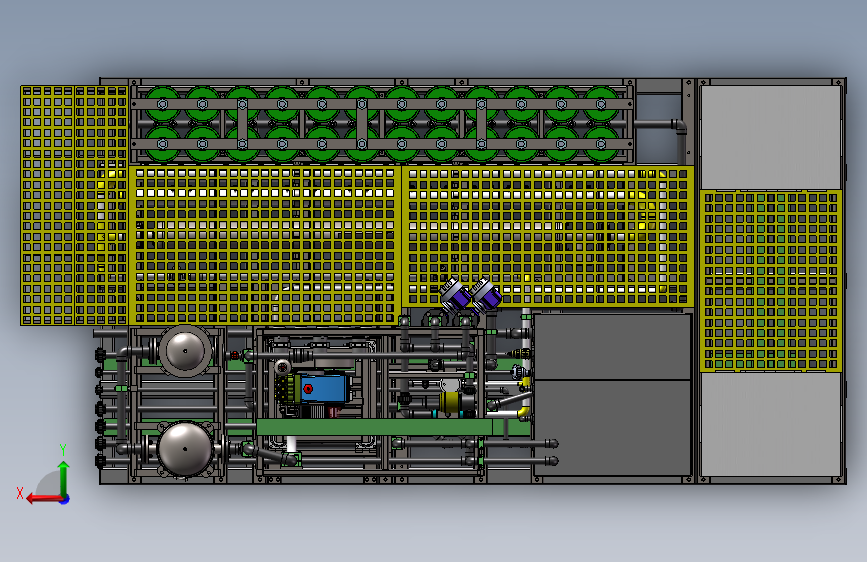Select the small red valve beside upper vessel
Image resolution: width=867 pixels, height=562 pixels.
[234, 355]
